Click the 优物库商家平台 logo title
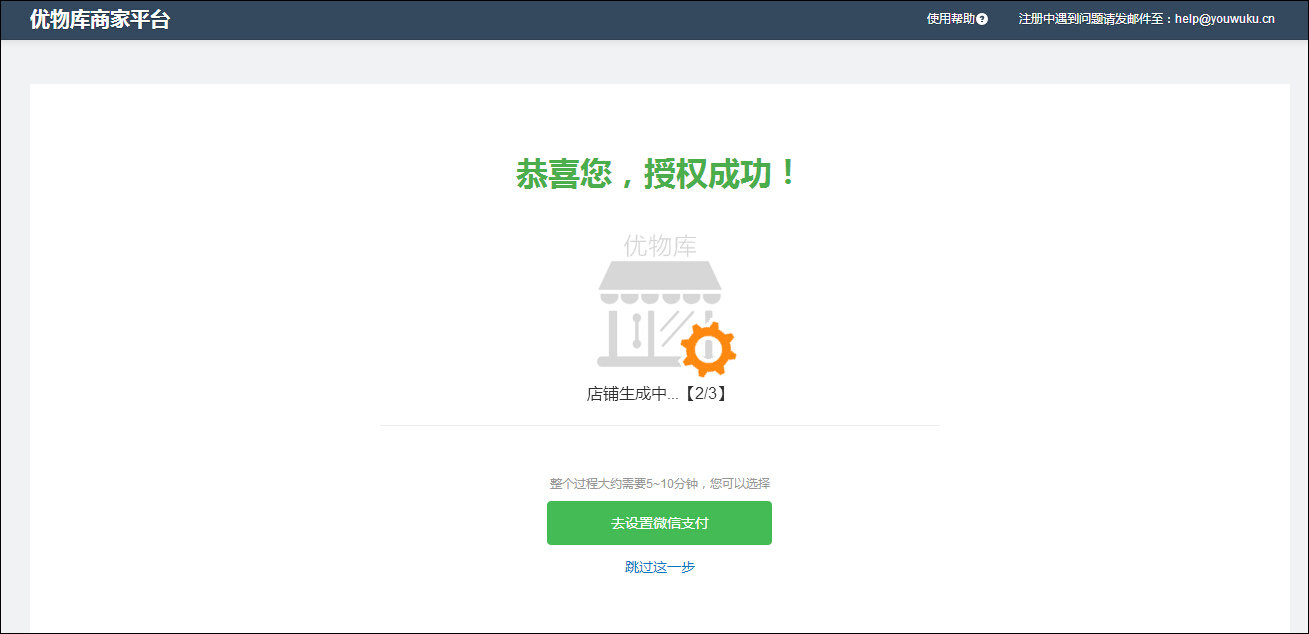This screenshot has height=634, width=1309. [100, 19]
